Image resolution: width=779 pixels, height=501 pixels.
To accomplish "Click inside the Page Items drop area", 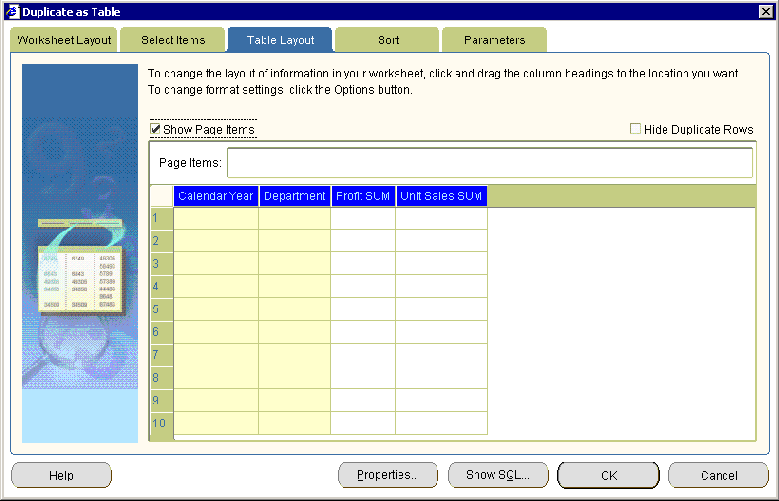I will [489, 163].
